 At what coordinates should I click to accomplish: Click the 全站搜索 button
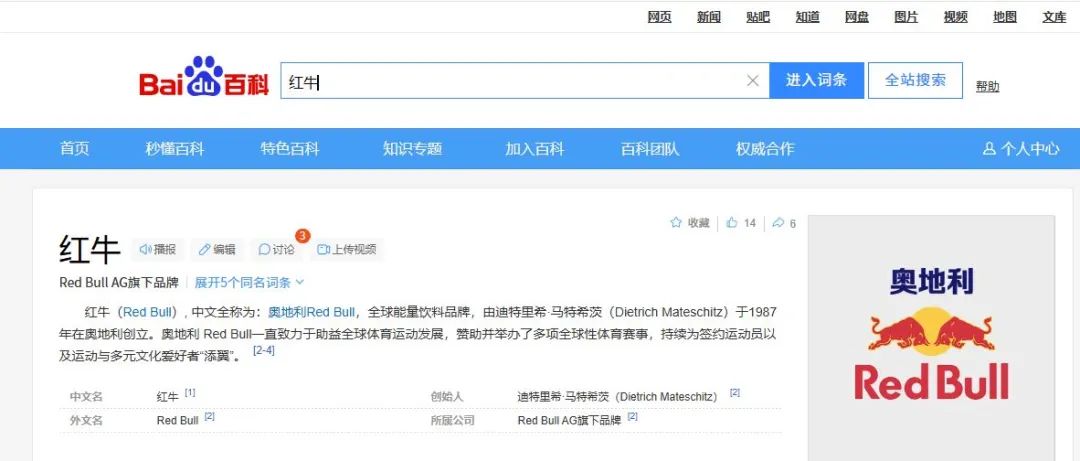coord(915,81)
